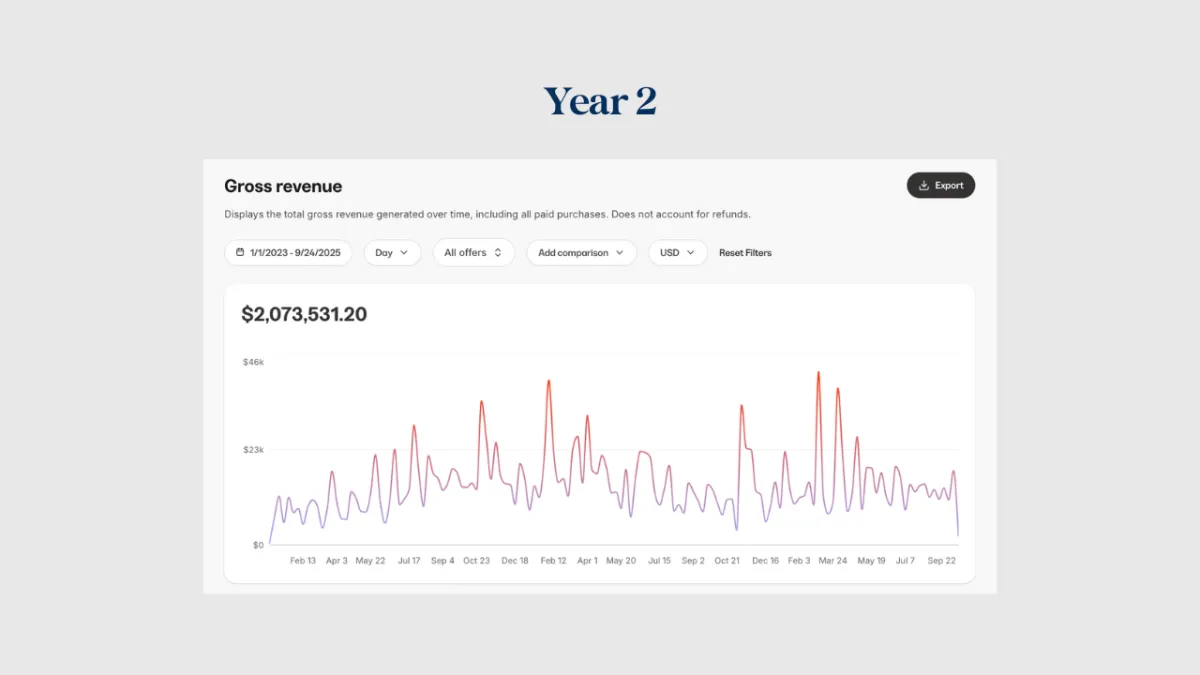Click the Oct 23 axis label
1200x675 pixels.
pos(477,561)
